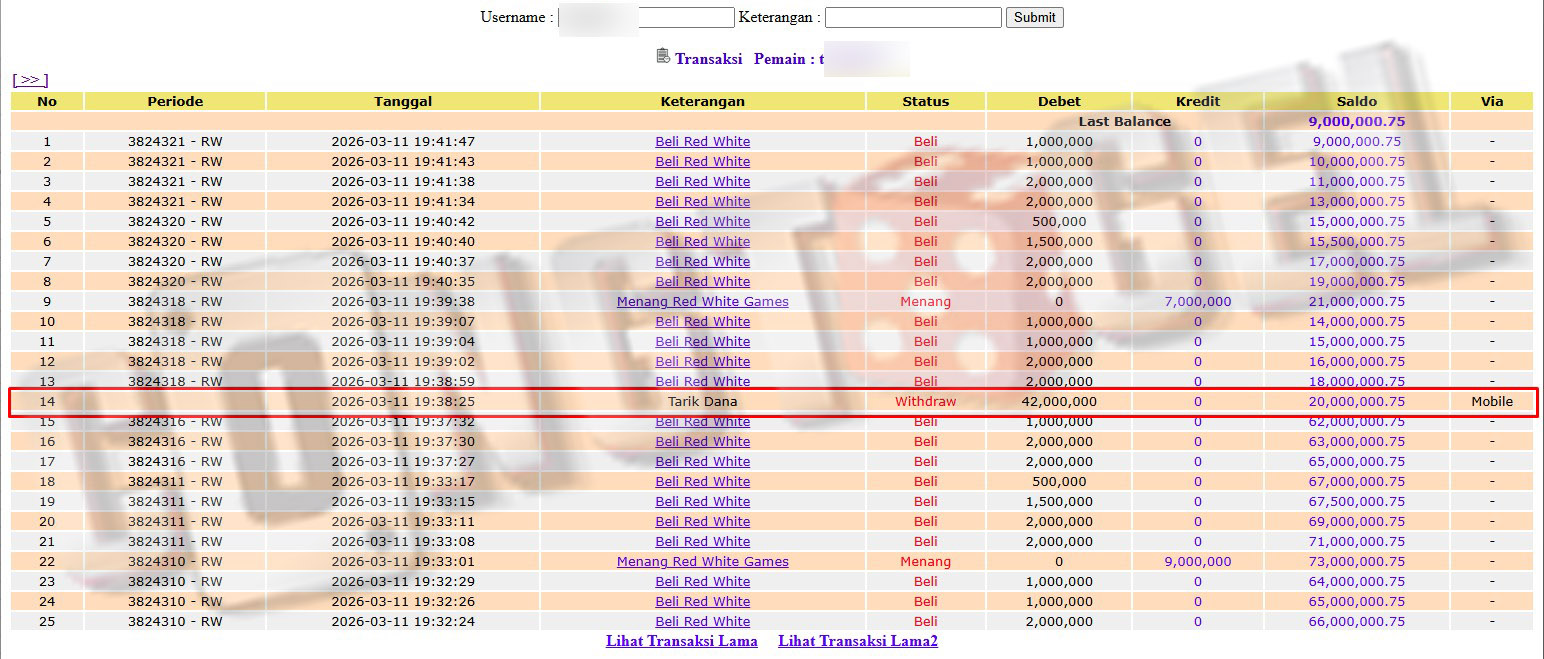This screenshot has width=1544, height=659.
Task: Open Lihat Transaksi Lama2 link
Action: 857,641
